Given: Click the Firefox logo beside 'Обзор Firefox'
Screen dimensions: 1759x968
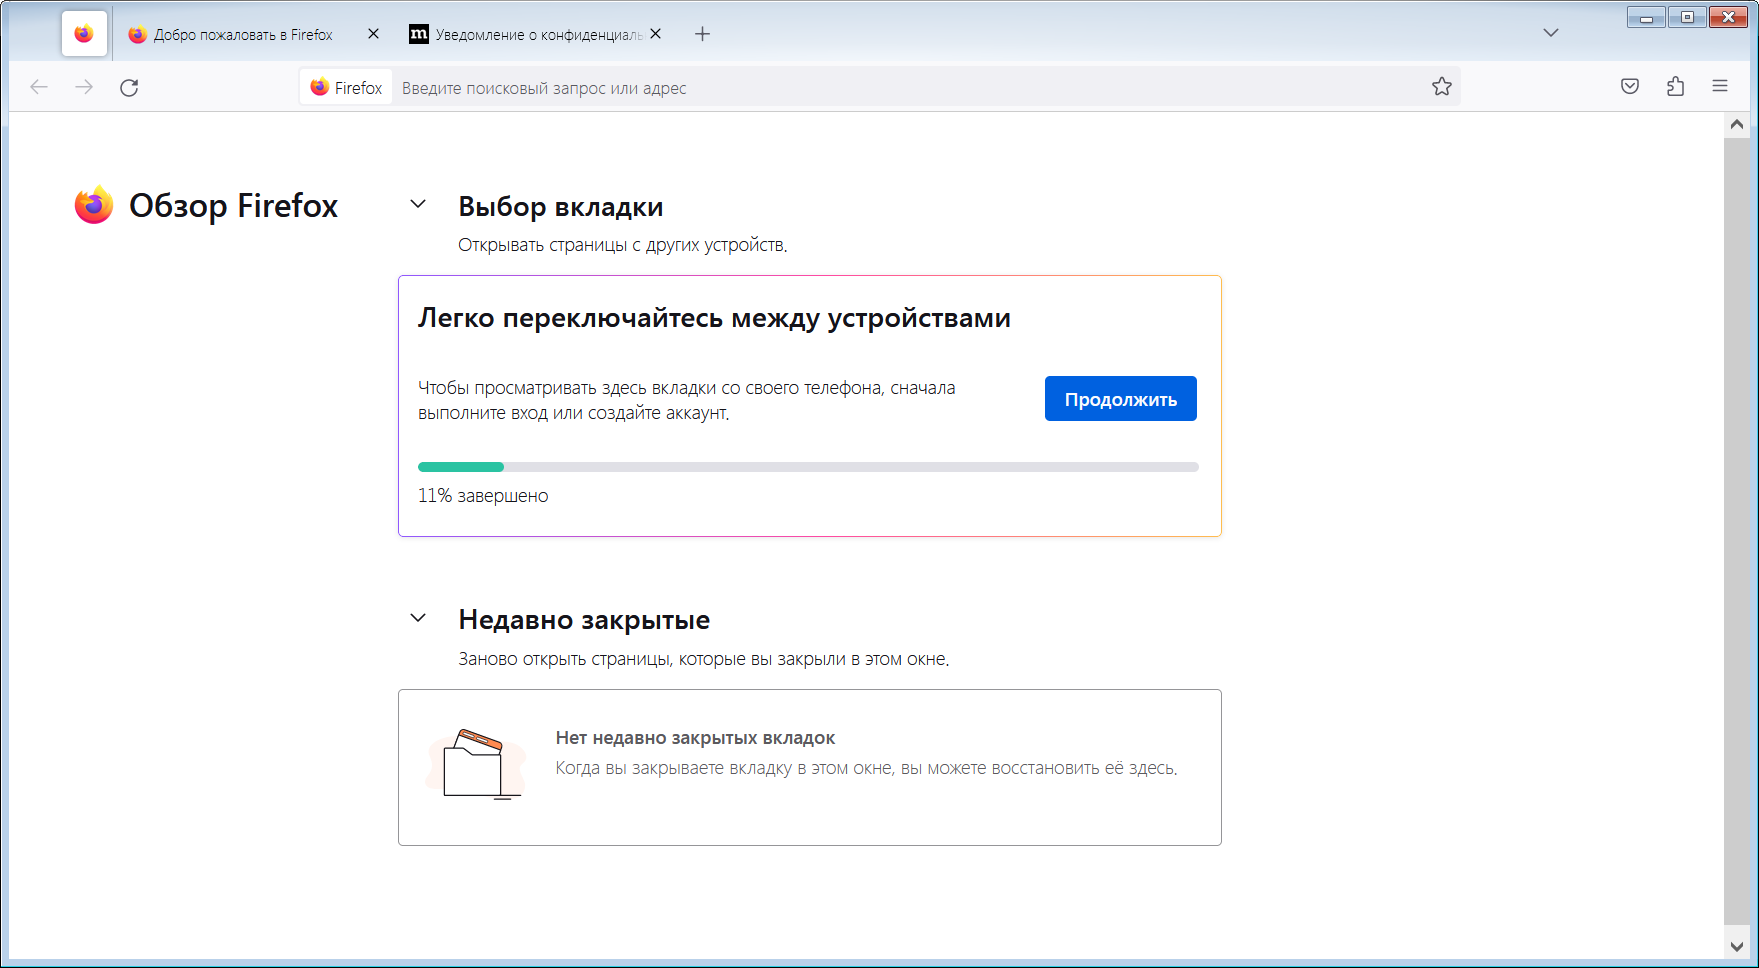Looking at the screenshot, I should tap(94, 205).
